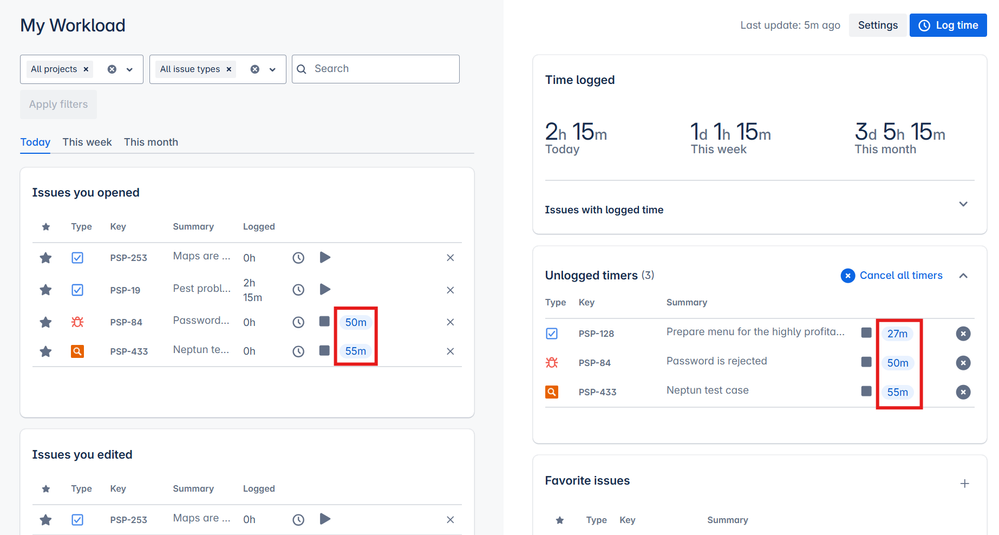Click the 55m timer badge in Unlogged timers
This screenshot has height=535, width=999.
(x=897, y=392)
